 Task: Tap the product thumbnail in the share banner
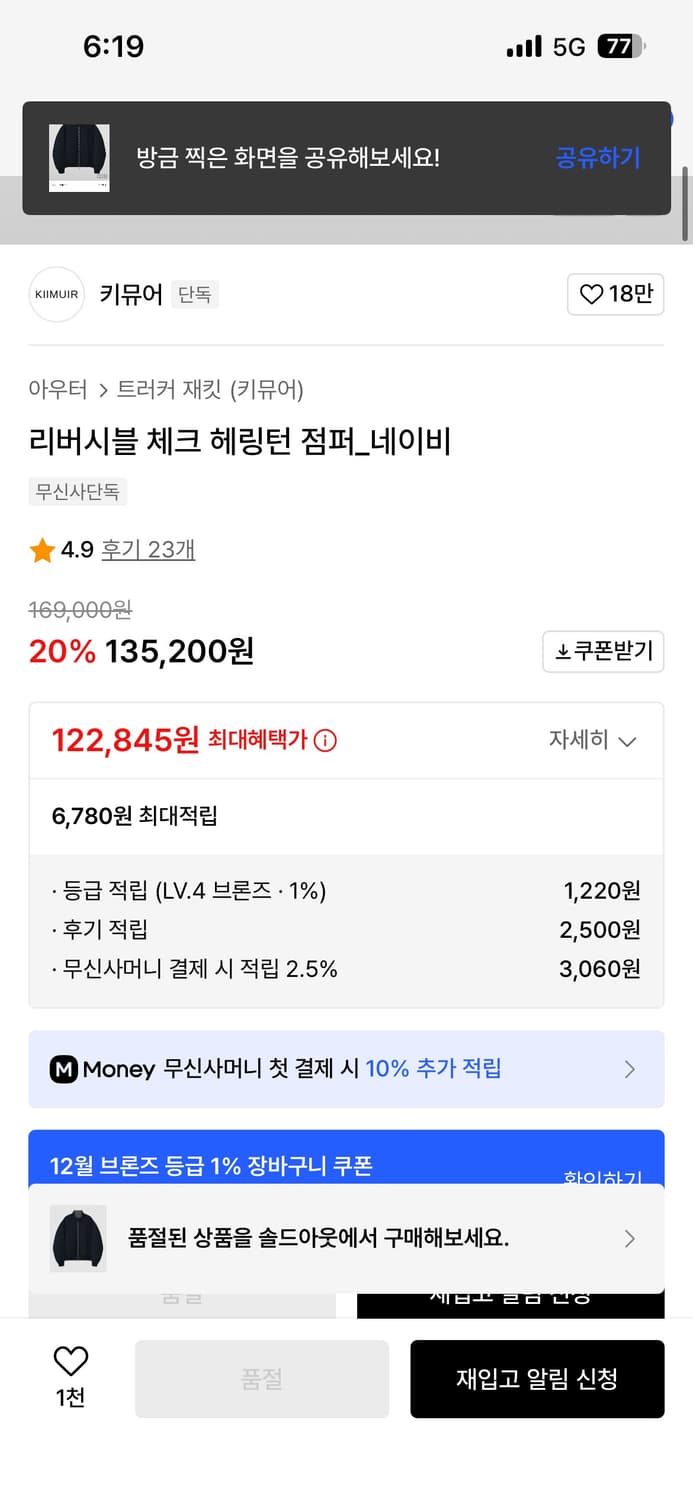point(79,158)
